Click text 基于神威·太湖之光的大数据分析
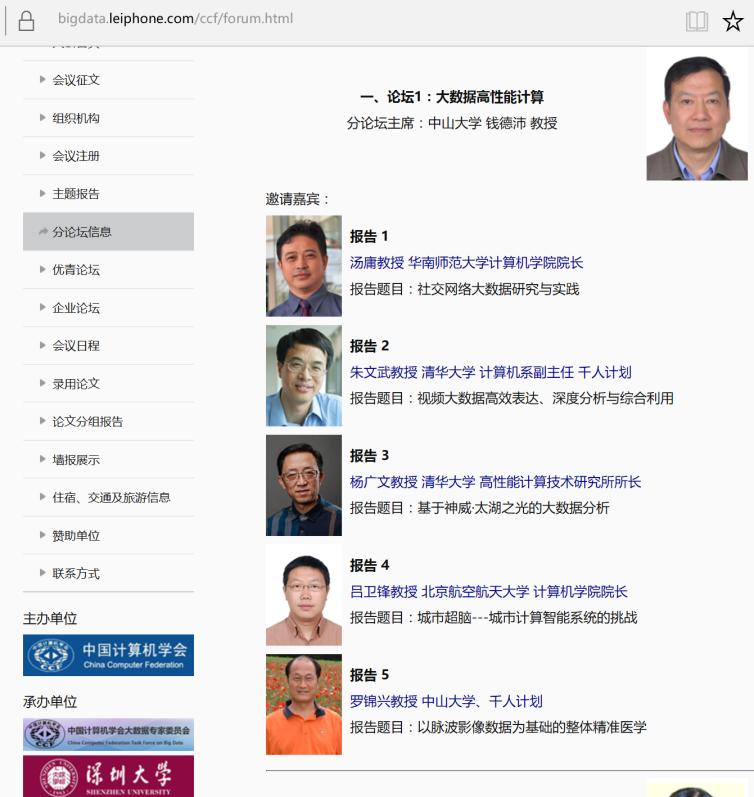Viewport: 754px width, 797px height. [x=513, y=508]
